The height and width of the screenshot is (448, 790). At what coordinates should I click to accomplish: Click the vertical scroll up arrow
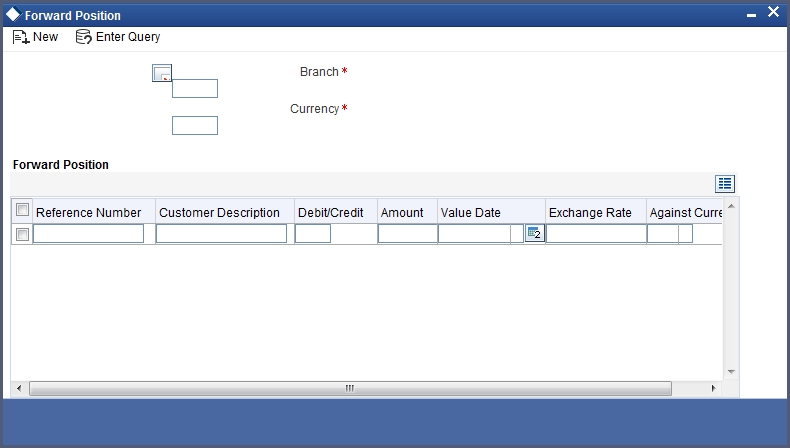[x=731, y=207]
